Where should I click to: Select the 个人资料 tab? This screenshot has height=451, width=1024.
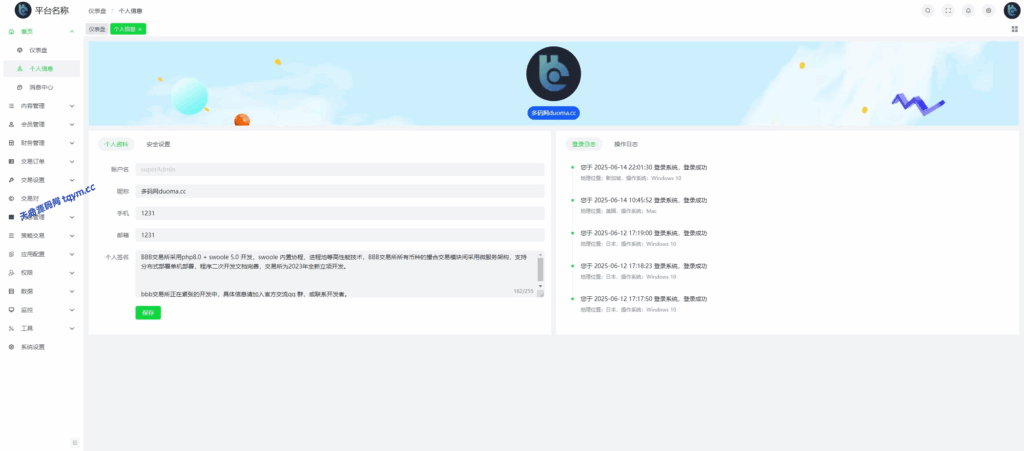116,144
